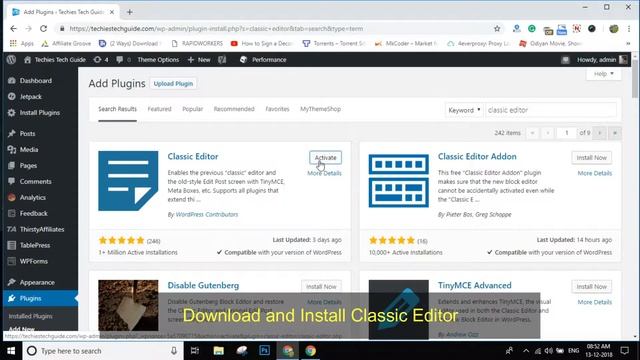The width and height of the screenshot is (640, 360).
Task: Click the Performance item in admin bar
Action: click(264, 60)
